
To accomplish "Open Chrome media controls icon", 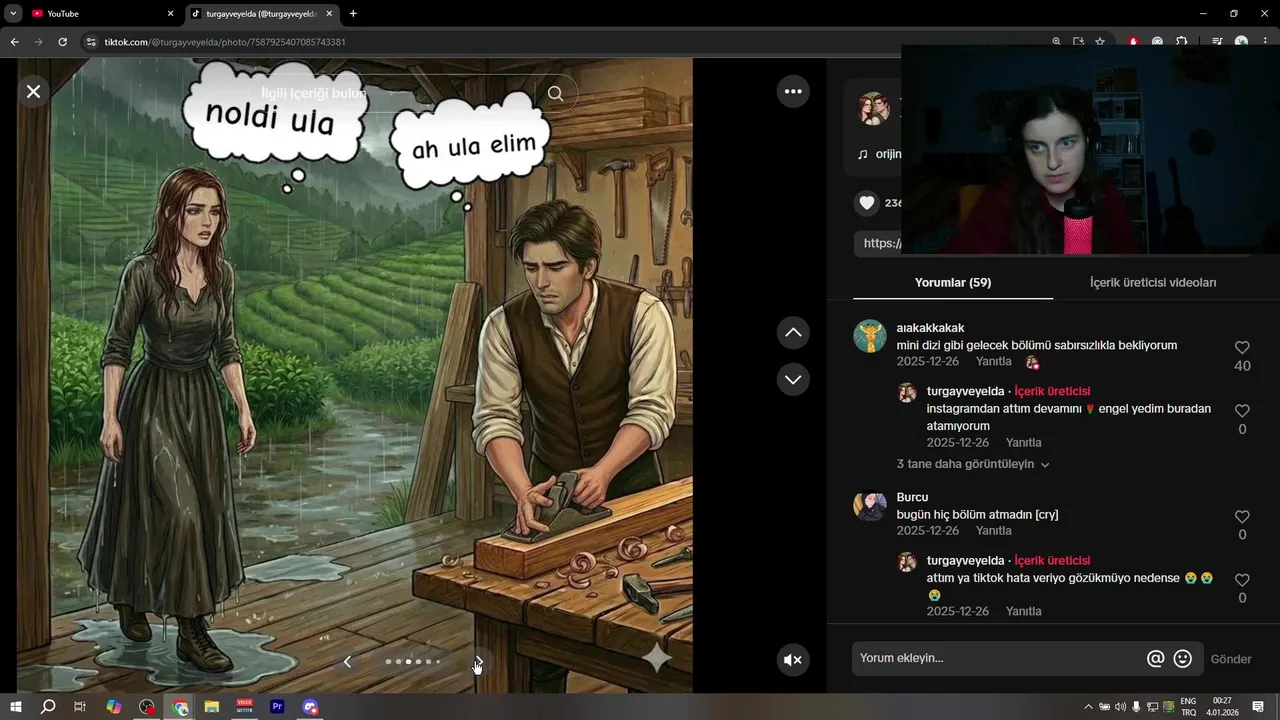I will point(1217,42).
